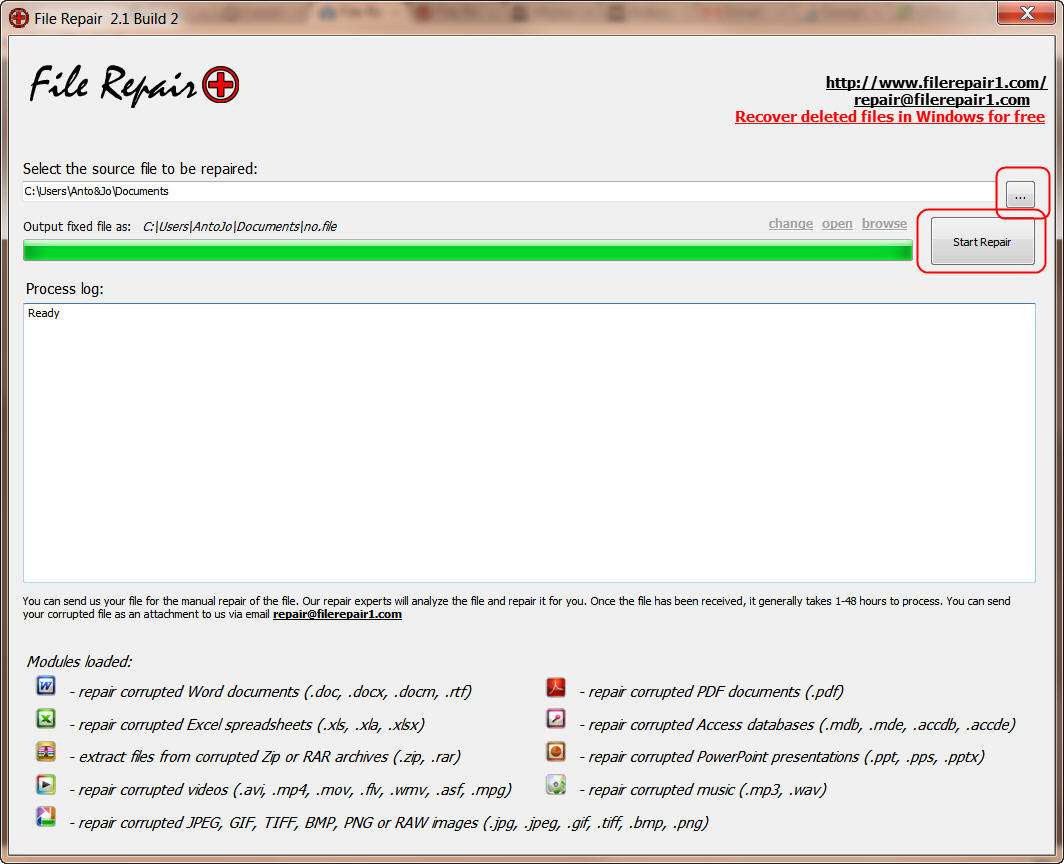Click the 'browse' output folder link
1064x864 pixels.
884,223
